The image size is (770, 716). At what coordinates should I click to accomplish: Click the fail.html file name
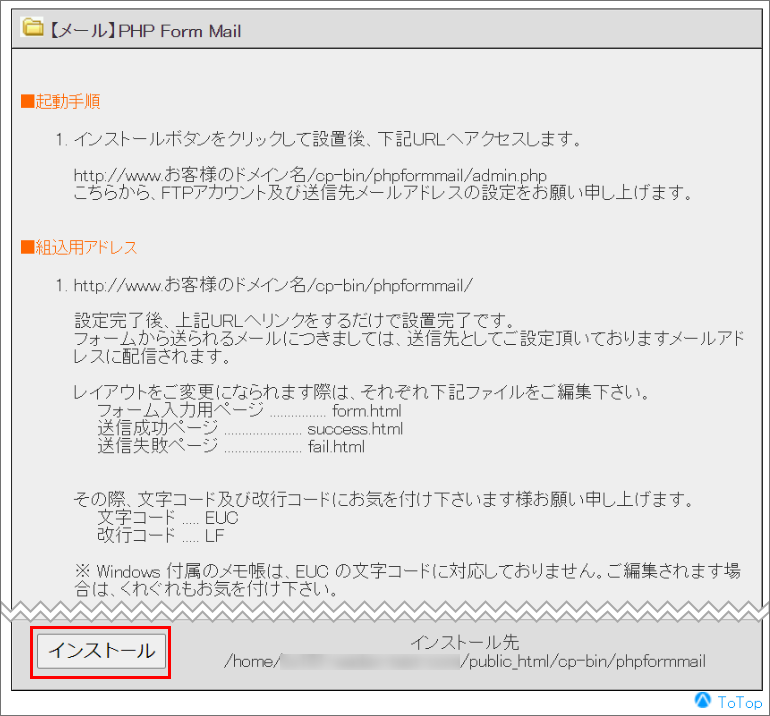tap(336, 447)
